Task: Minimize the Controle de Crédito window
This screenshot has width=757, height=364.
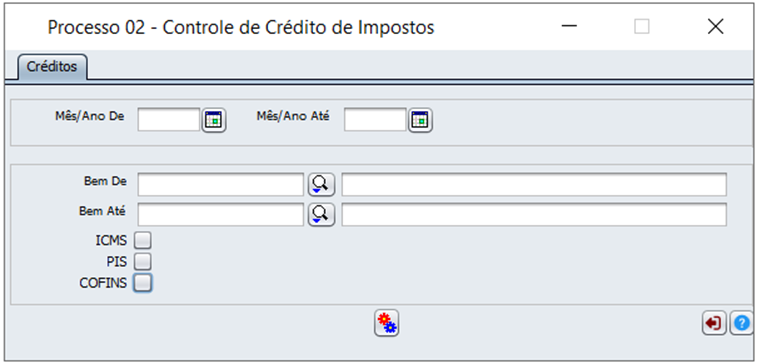Action: tap(570, 27)
